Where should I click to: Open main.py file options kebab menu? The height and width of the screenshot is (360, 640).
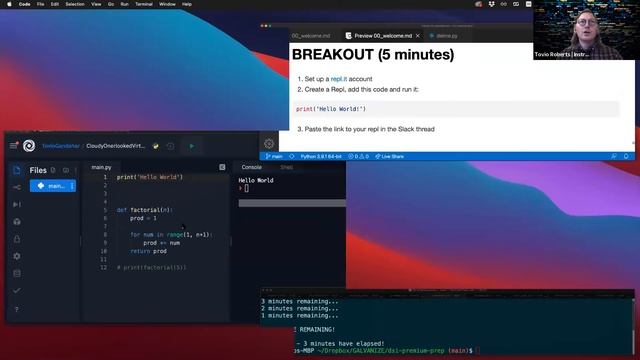click(72, 186)
